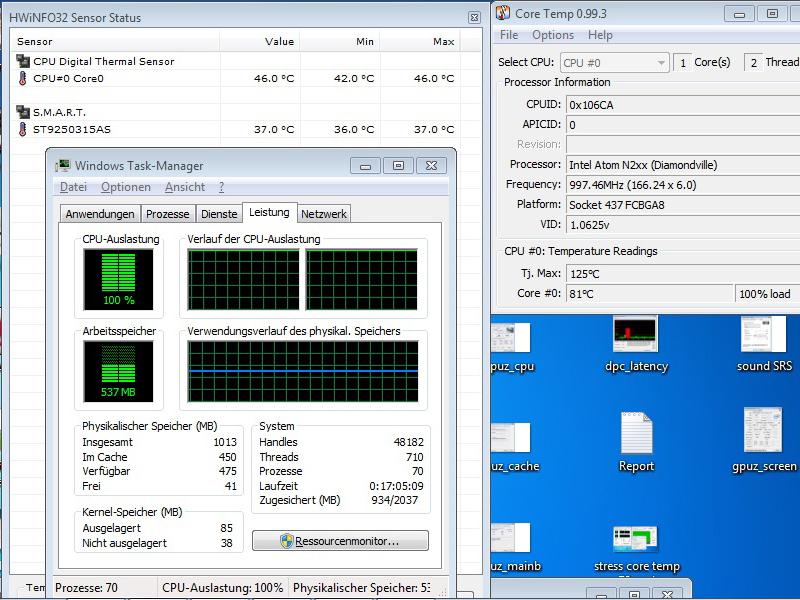
Task: Click the Processor field showing Intel Atom N2xx
Action: tap(683, 165)
